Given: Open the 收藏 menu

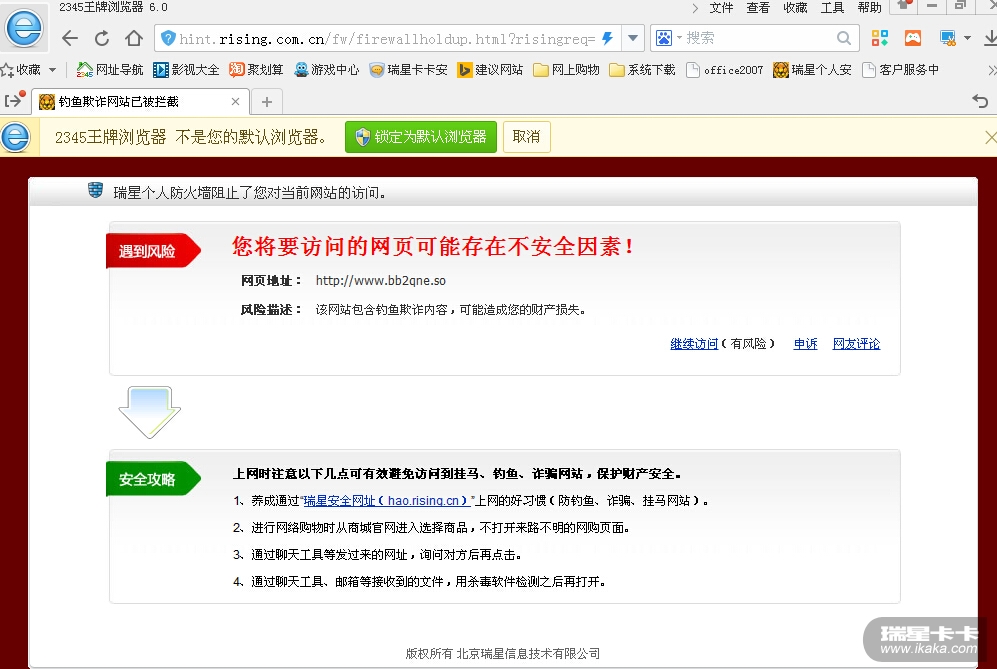Looking at the screenshot, I should 795,8.
